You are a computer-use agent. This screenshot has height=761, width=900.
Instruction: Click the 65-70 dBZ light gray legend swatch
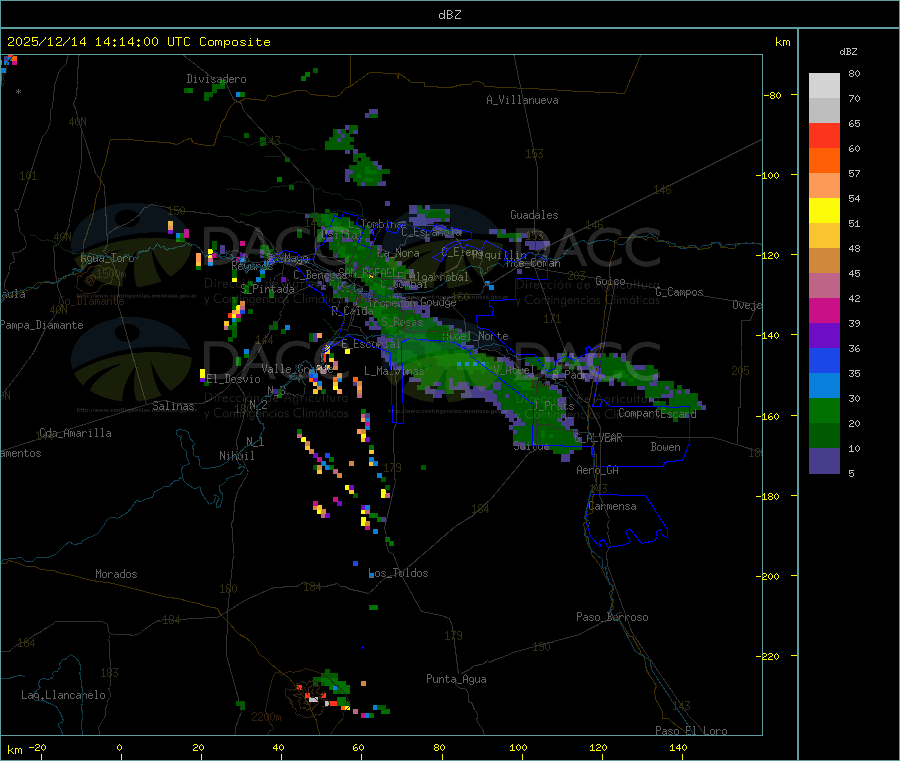(824, 110)
